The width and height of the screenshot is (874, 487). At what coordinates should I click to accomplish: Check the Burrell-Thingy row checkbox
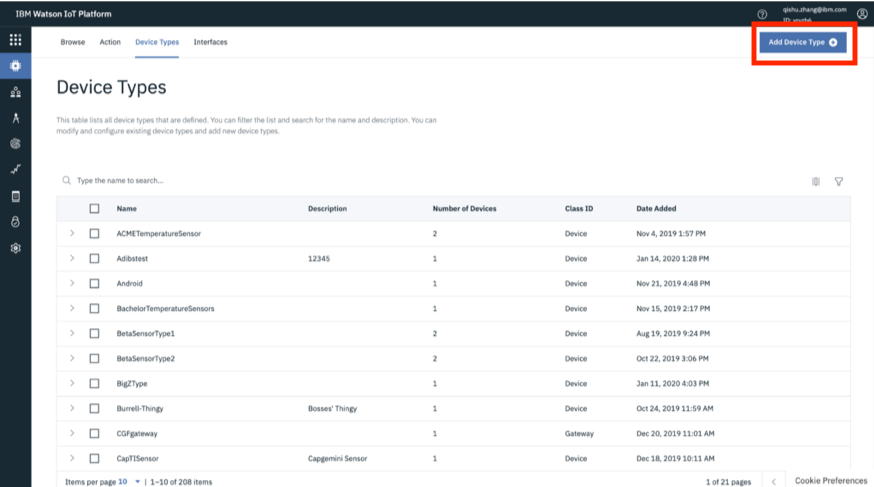(94, 408)
